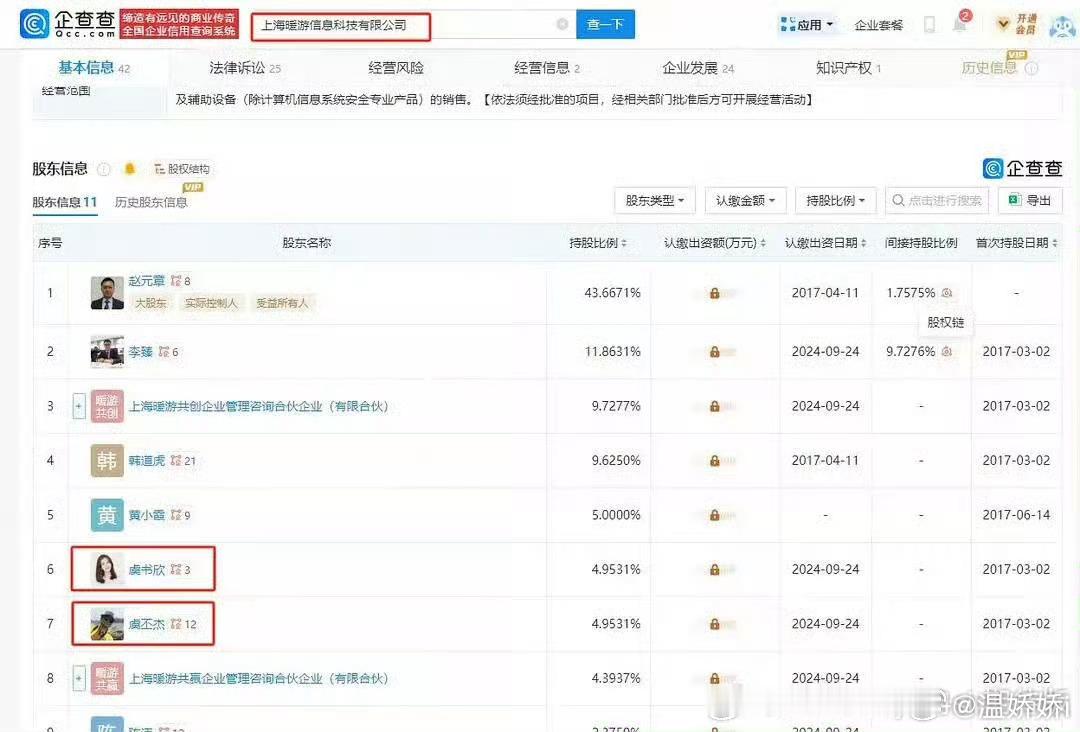Open 上海暖游共创企业管理咨询合伙企业 link

tap(258, 406)
